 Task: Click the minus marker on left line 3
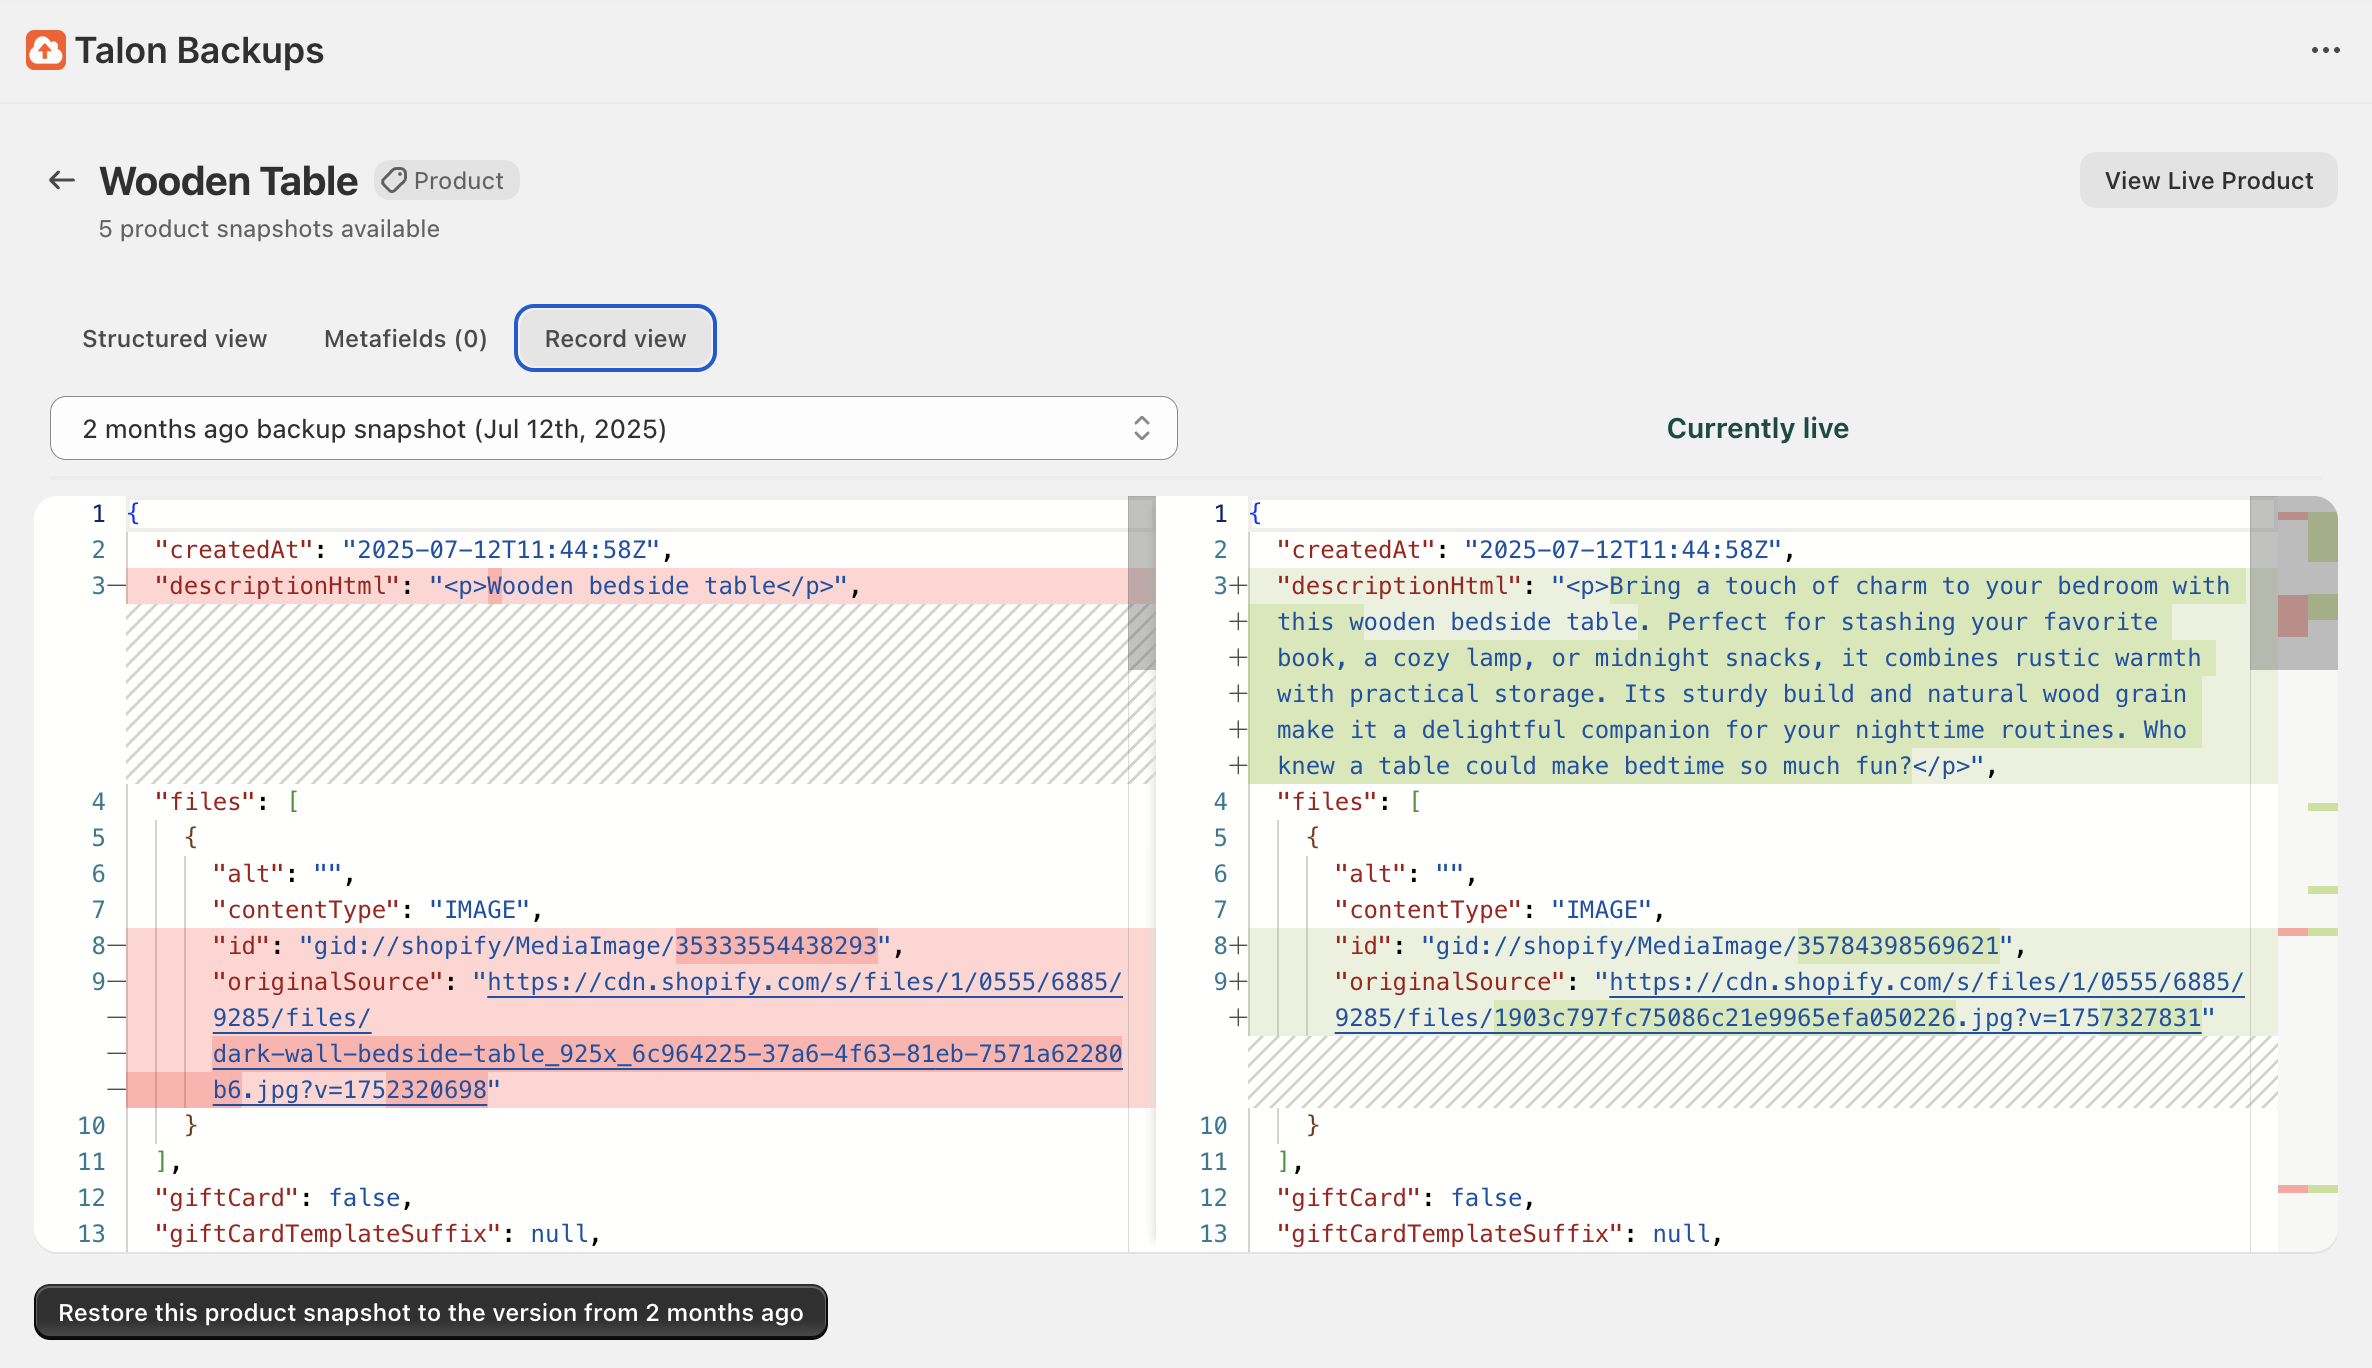click(x=116, y=586)
